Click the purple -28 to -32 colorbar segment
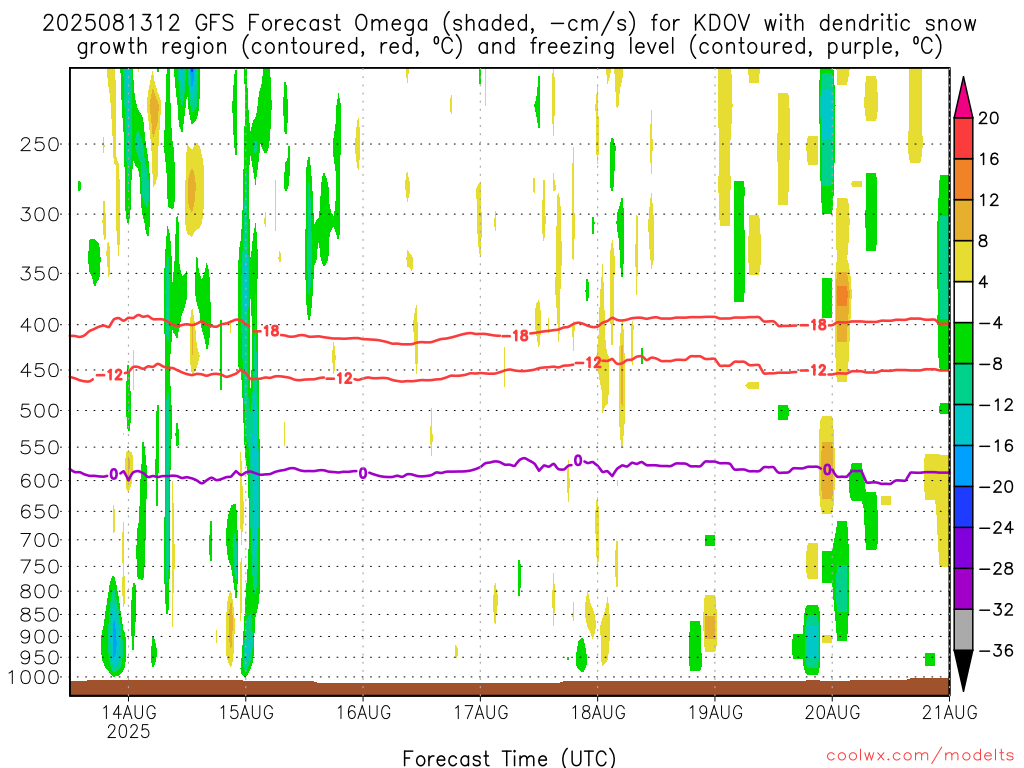The height and width of the screenshot is (768, 1024). coord(963,589)
